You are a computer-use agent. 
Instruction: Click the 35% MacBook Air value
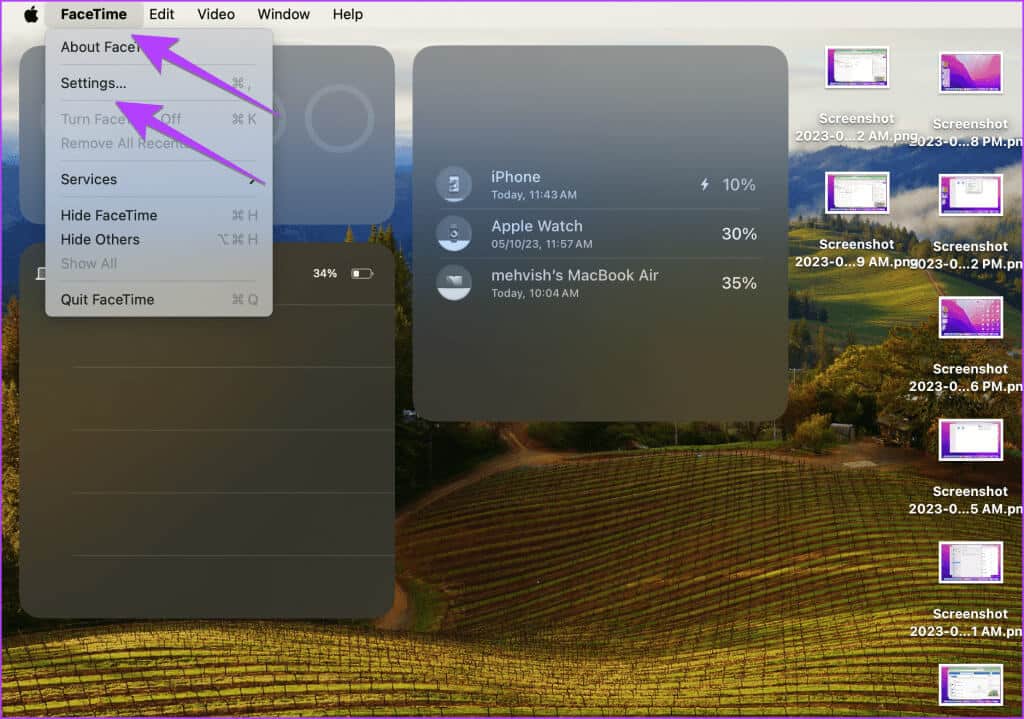coord(739,283)
